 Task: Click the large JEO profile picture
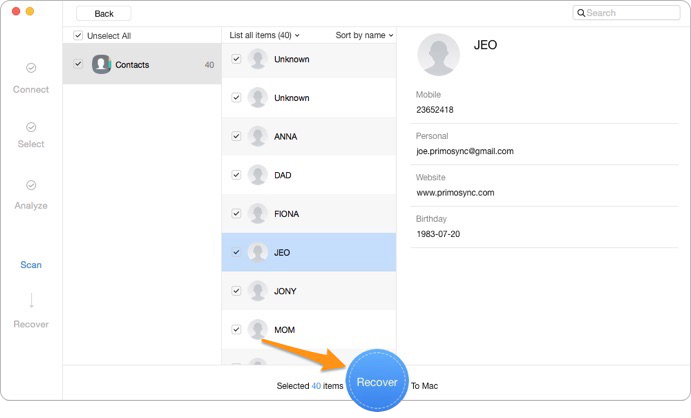(x=438, y=55)
